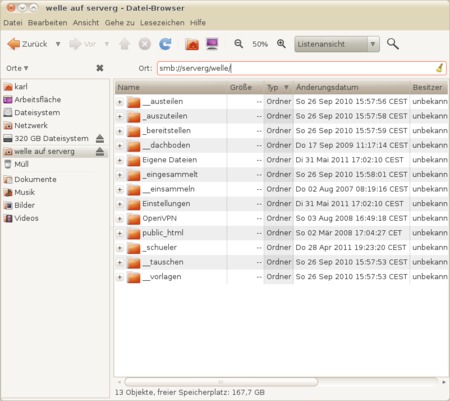Go back with the Zurück button
Image resolution: width=450 pixels, height=401 pixels.
[x=27, y=44]
